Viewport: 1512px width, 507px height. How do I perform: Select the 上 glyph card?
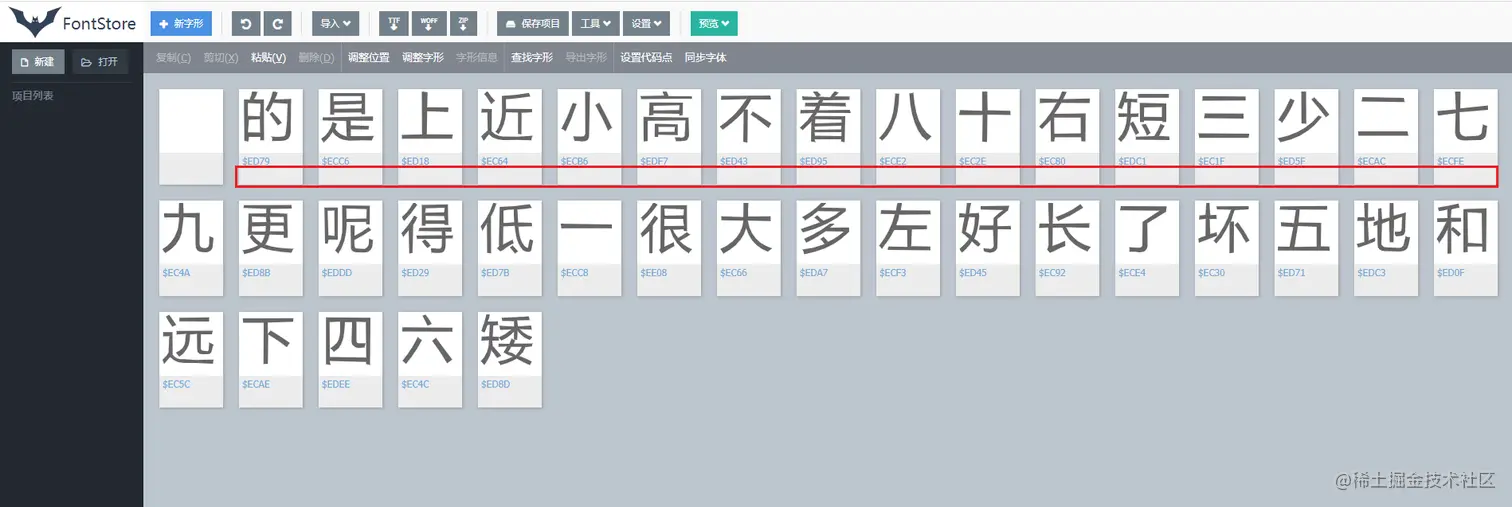pos(430,136)
